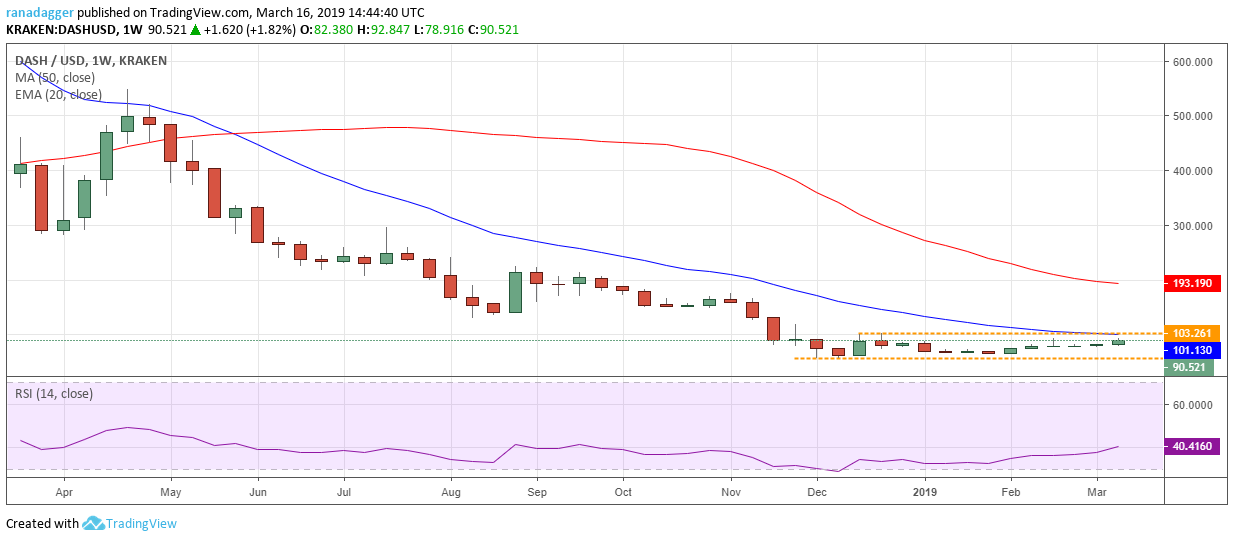The height and width of the screenshot is (541, 1234).
Task: Click the Dec label on time axis
Action: (x=817, y=492)
